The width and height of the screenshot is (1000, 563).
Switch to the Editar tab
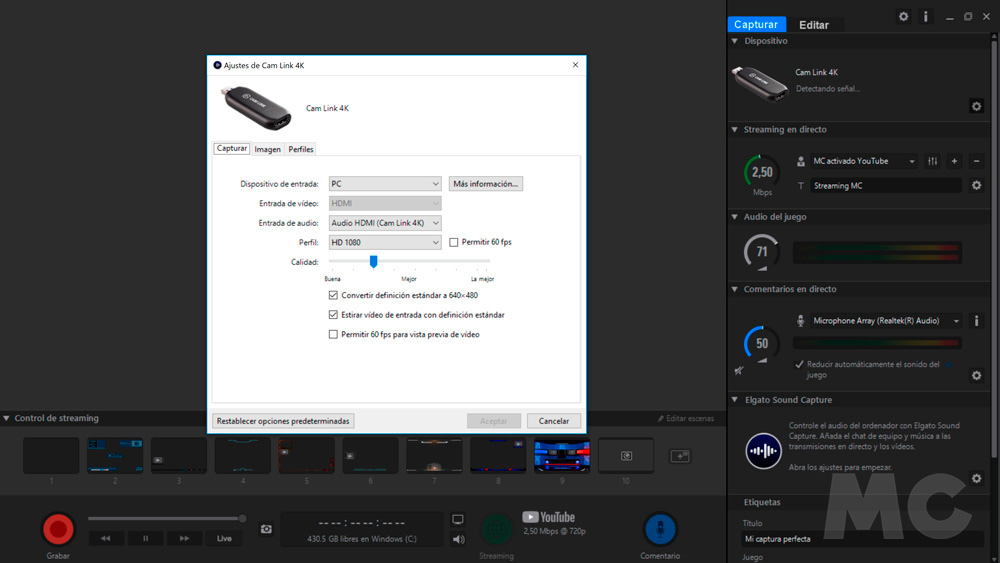pos(814,25)
